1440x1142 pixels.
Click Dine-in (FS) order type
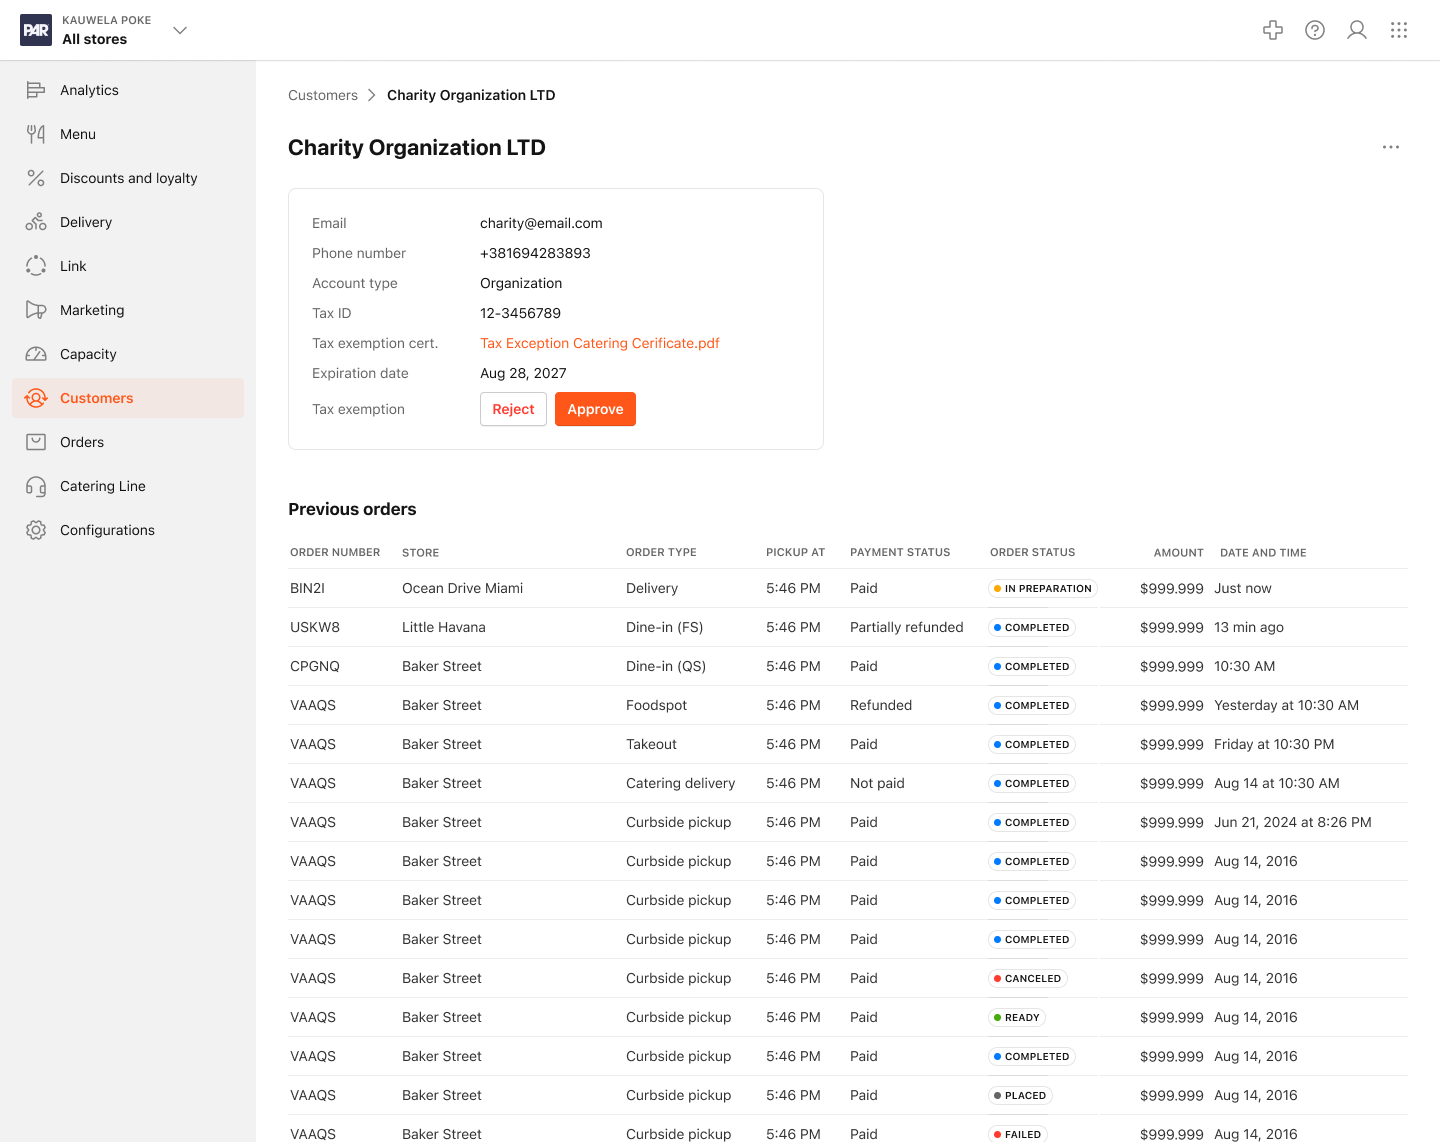[664, 627]
